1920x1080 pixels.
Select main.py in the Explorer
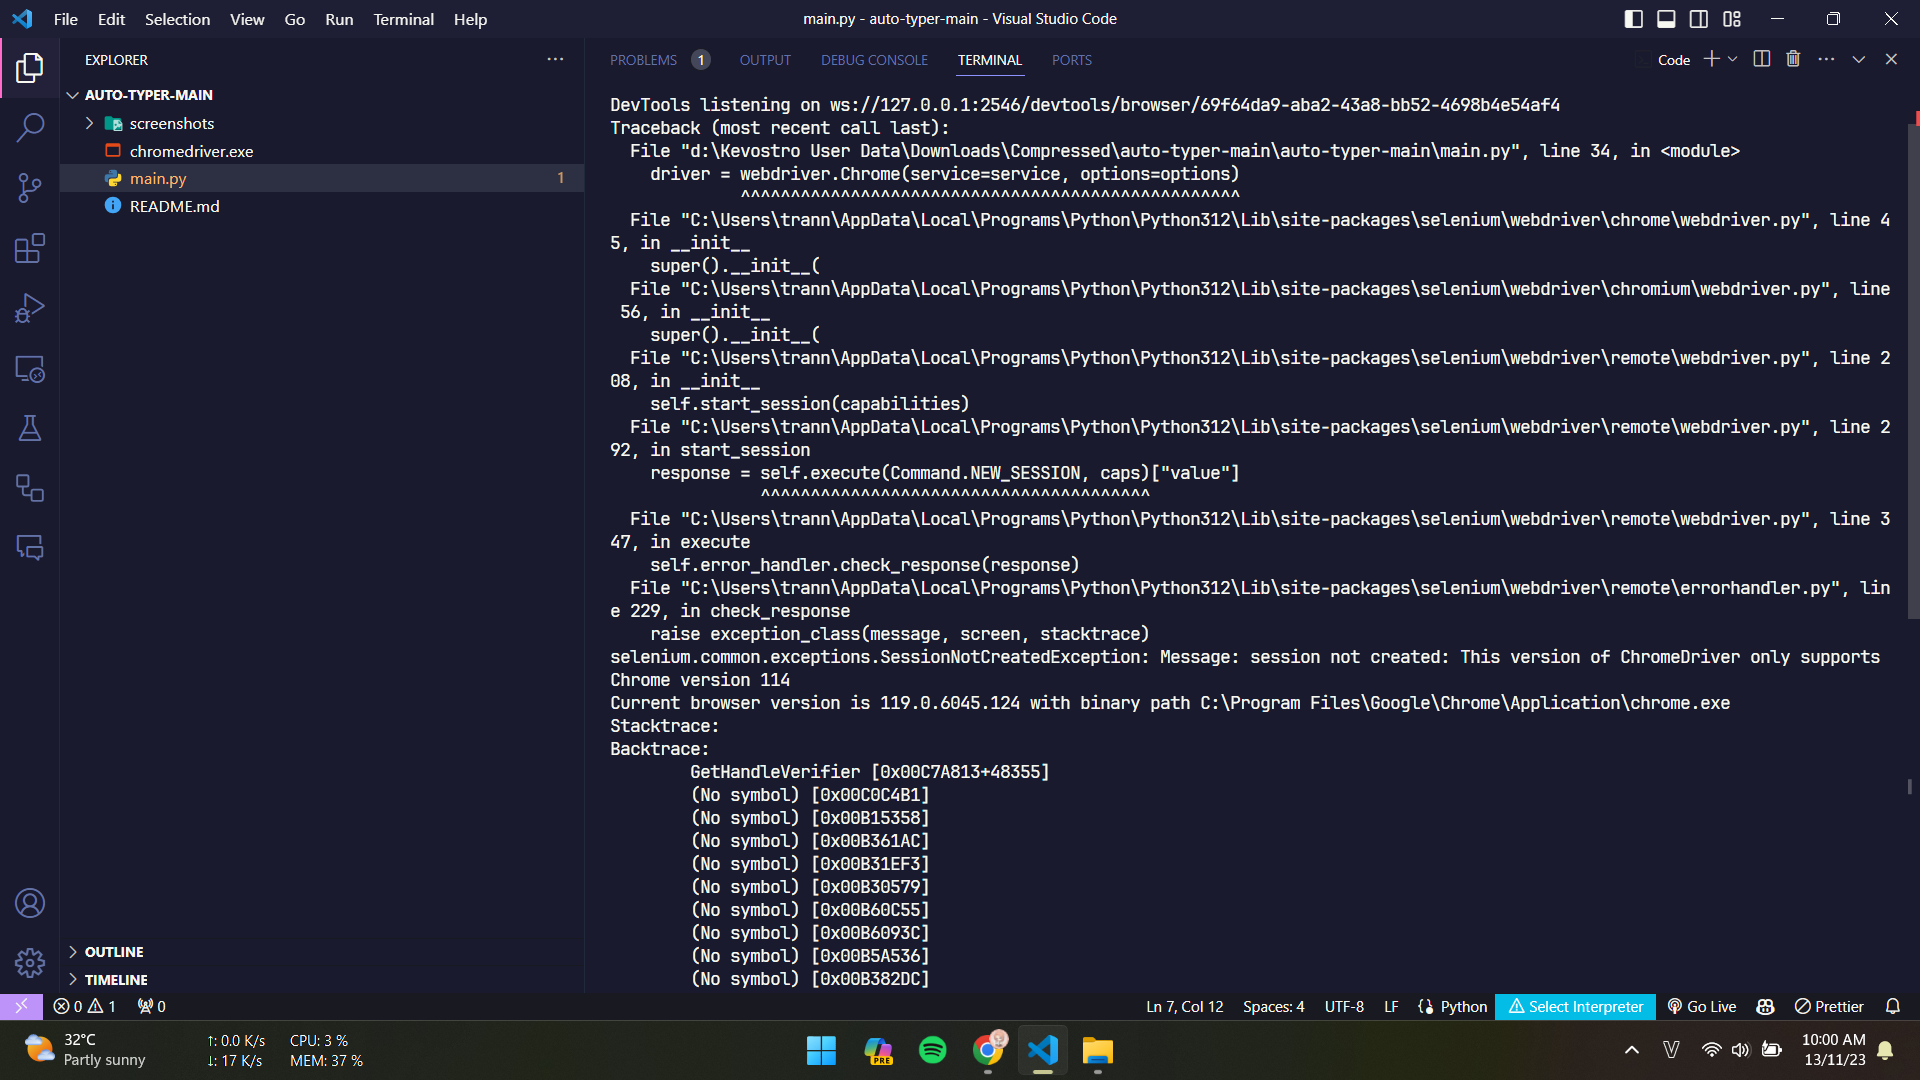tap(158, 178)
